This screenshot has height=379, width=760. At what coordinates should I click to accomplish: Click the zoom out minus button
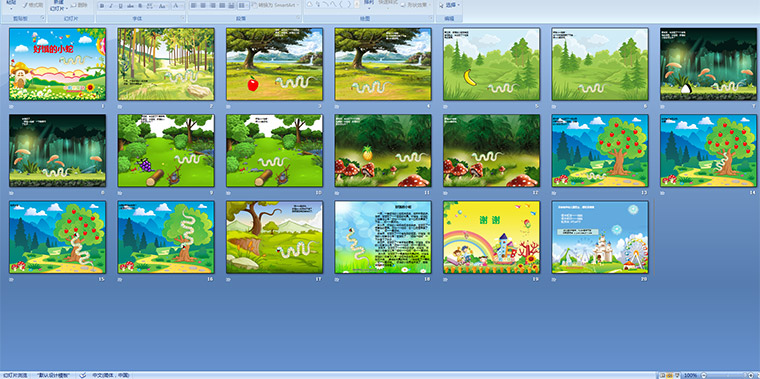click(x=704, y=376)
